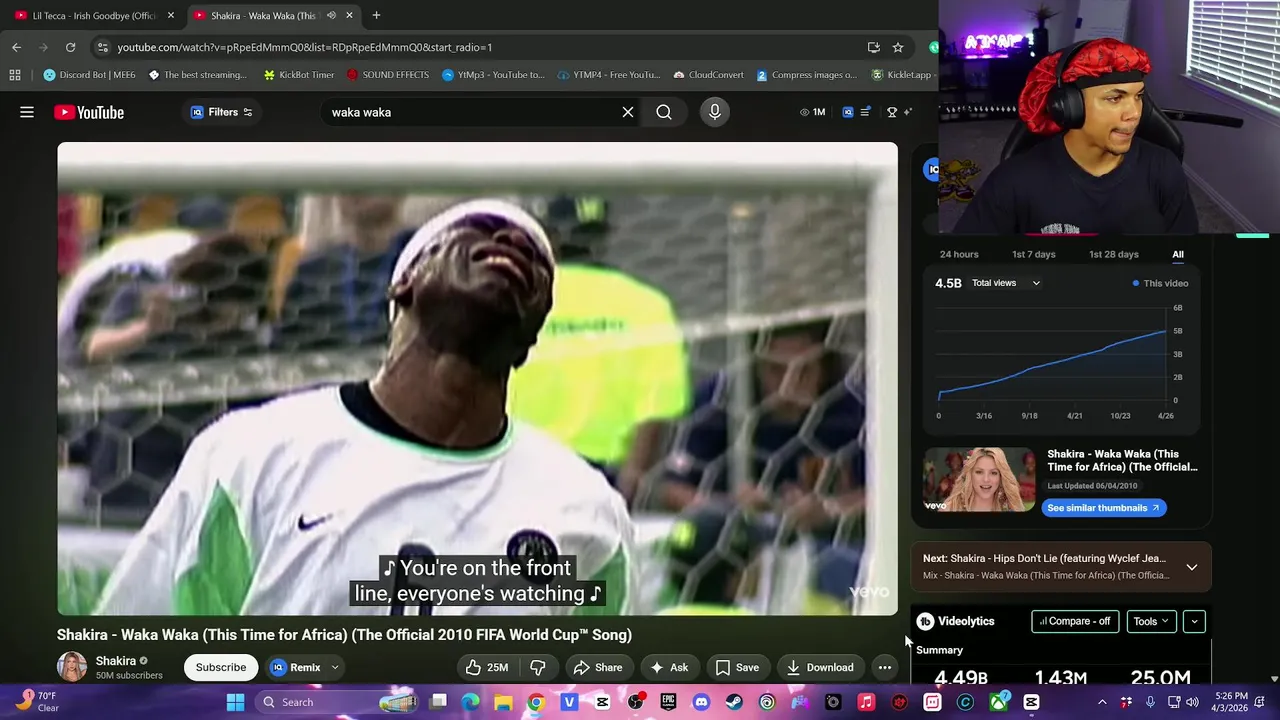Open more actions three-dot menu
Viewport: 1280px width, 720px height.
click(x=885, y=667)
